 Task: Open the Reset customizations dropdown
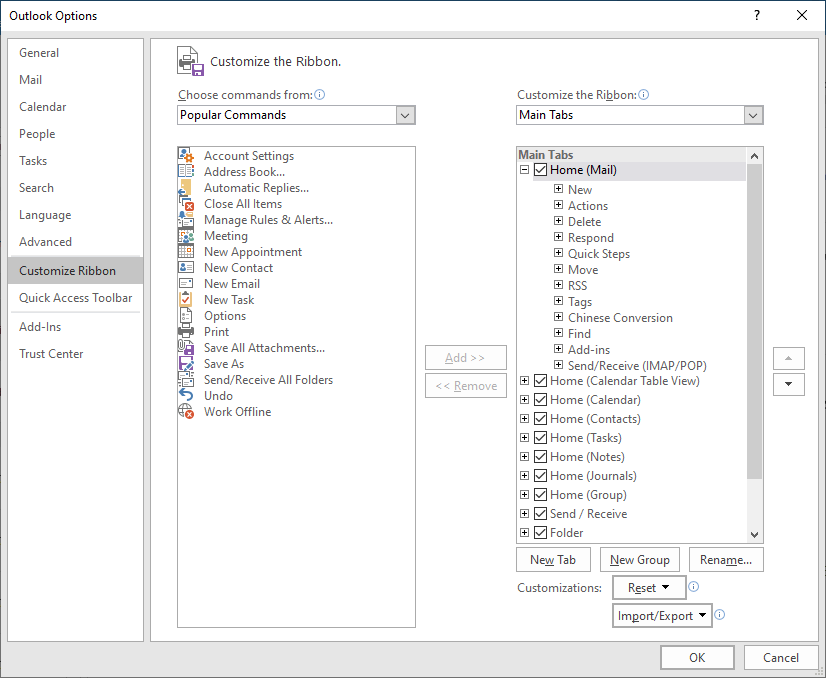click(649, 587)
